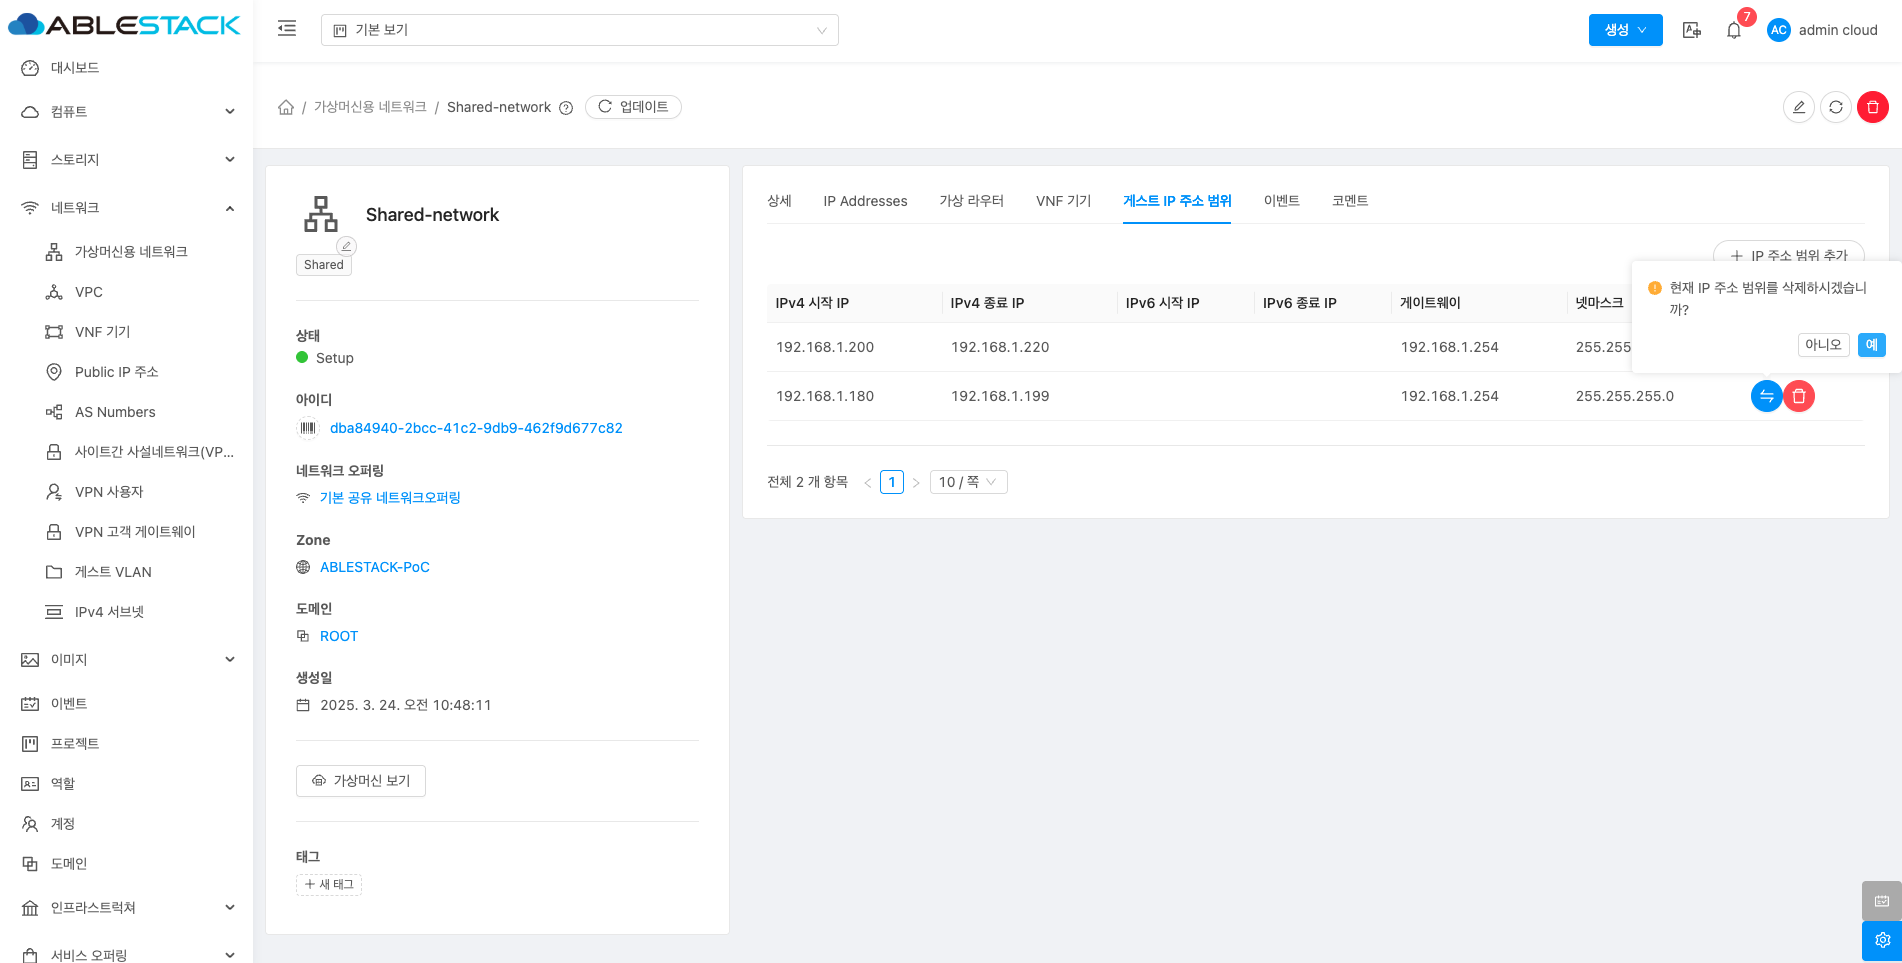The height and width of the screenshot is (963, 1902).
Task: Click the blue update IP range icon
Action: pyautogui.click(x=1766, y=396)
